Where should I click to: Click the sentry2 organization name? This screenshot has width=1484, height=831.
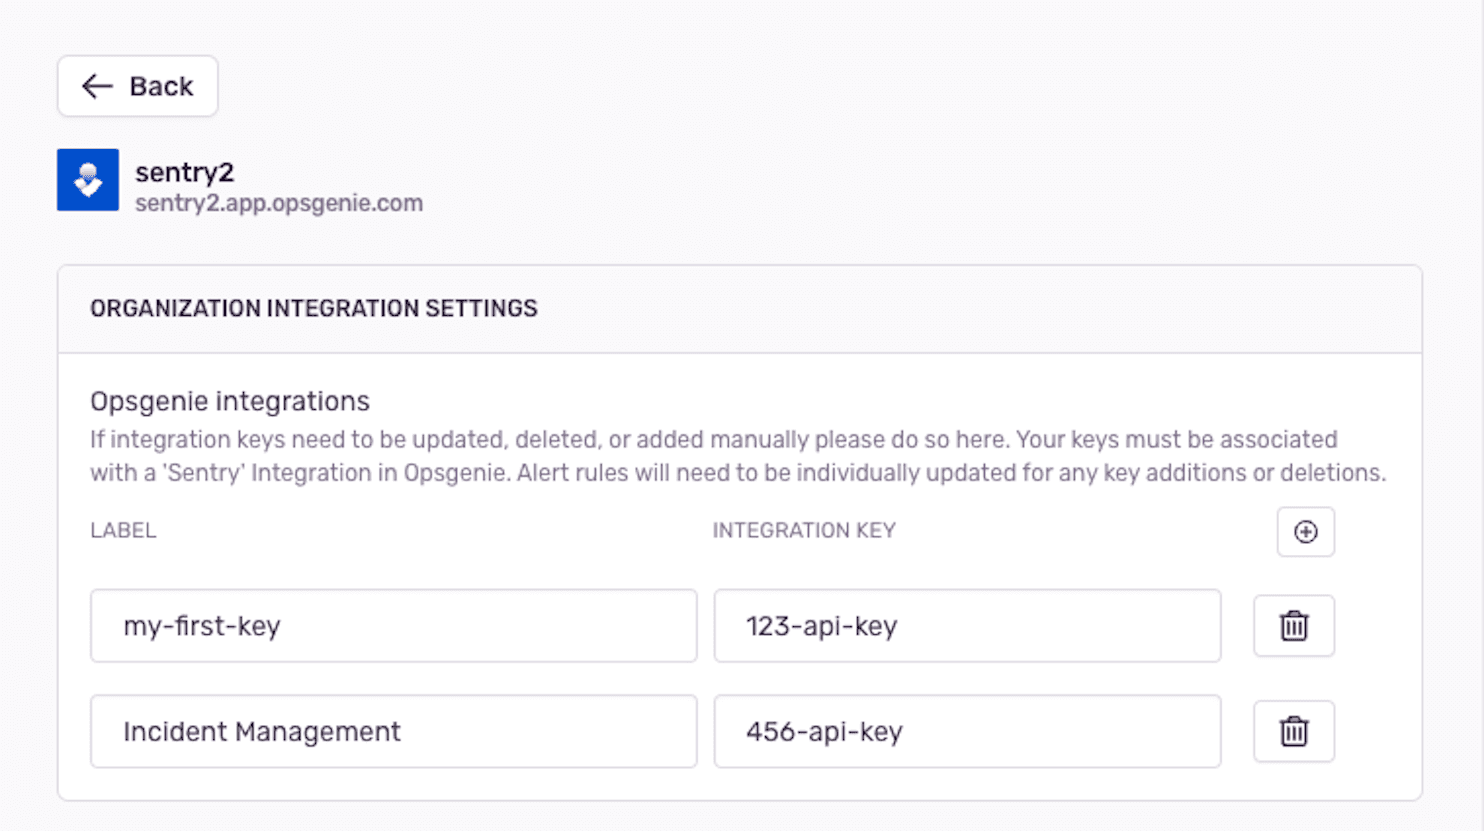click(x=184, y=171)
